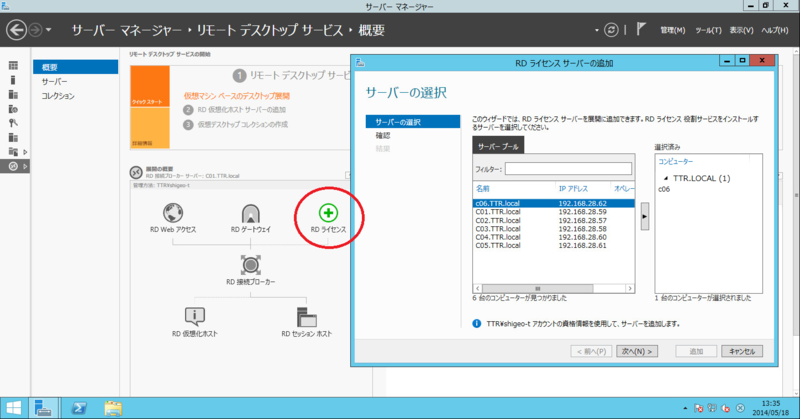Select the RD Connection Broker icon

pyautogui.click(x=251, y=265)
